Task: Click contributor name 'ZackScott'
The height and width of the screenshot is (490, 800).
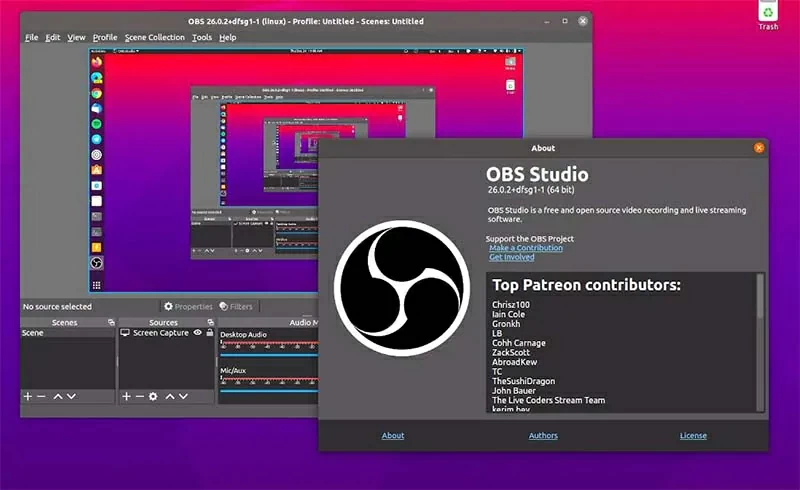Action: tap(511, 352)
